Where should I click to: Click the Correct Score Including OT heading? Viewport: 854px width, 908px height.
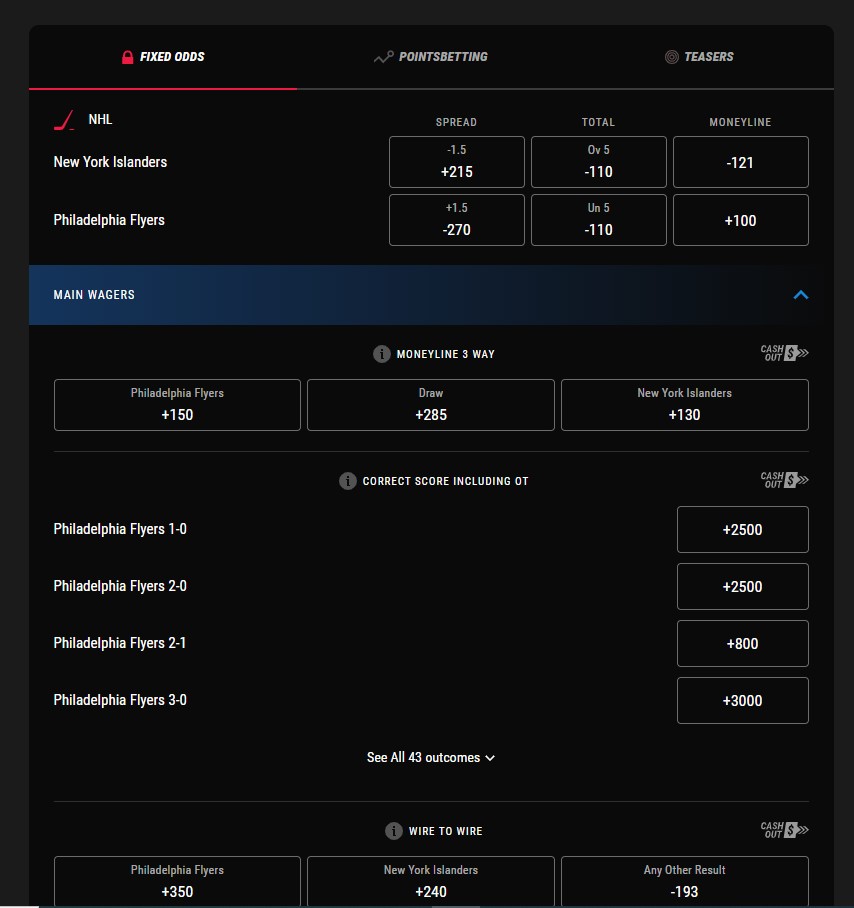(445, 481)
